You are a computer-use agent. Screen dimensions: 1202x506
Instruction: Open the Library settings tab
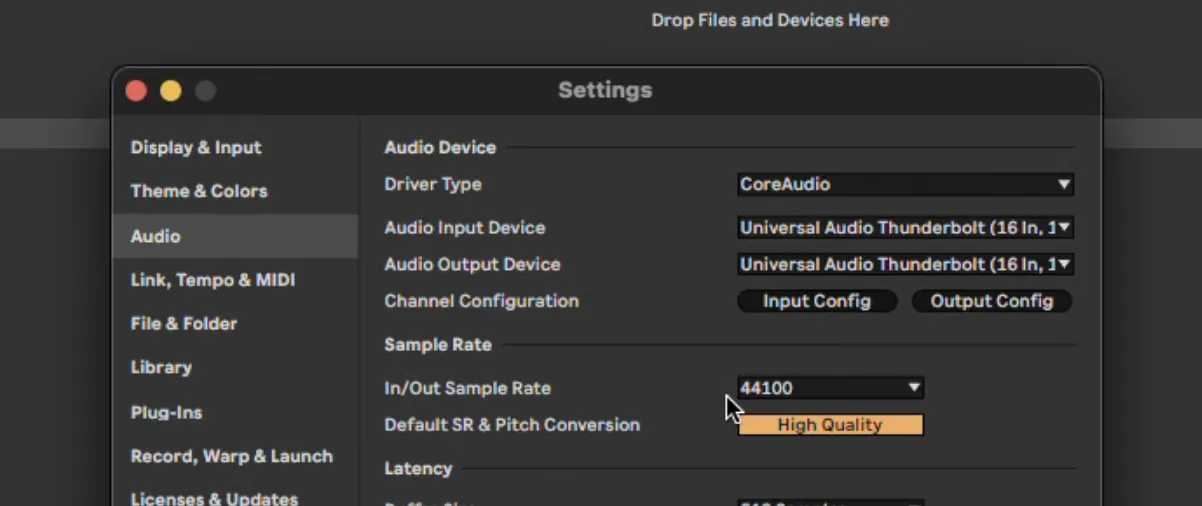161,367
